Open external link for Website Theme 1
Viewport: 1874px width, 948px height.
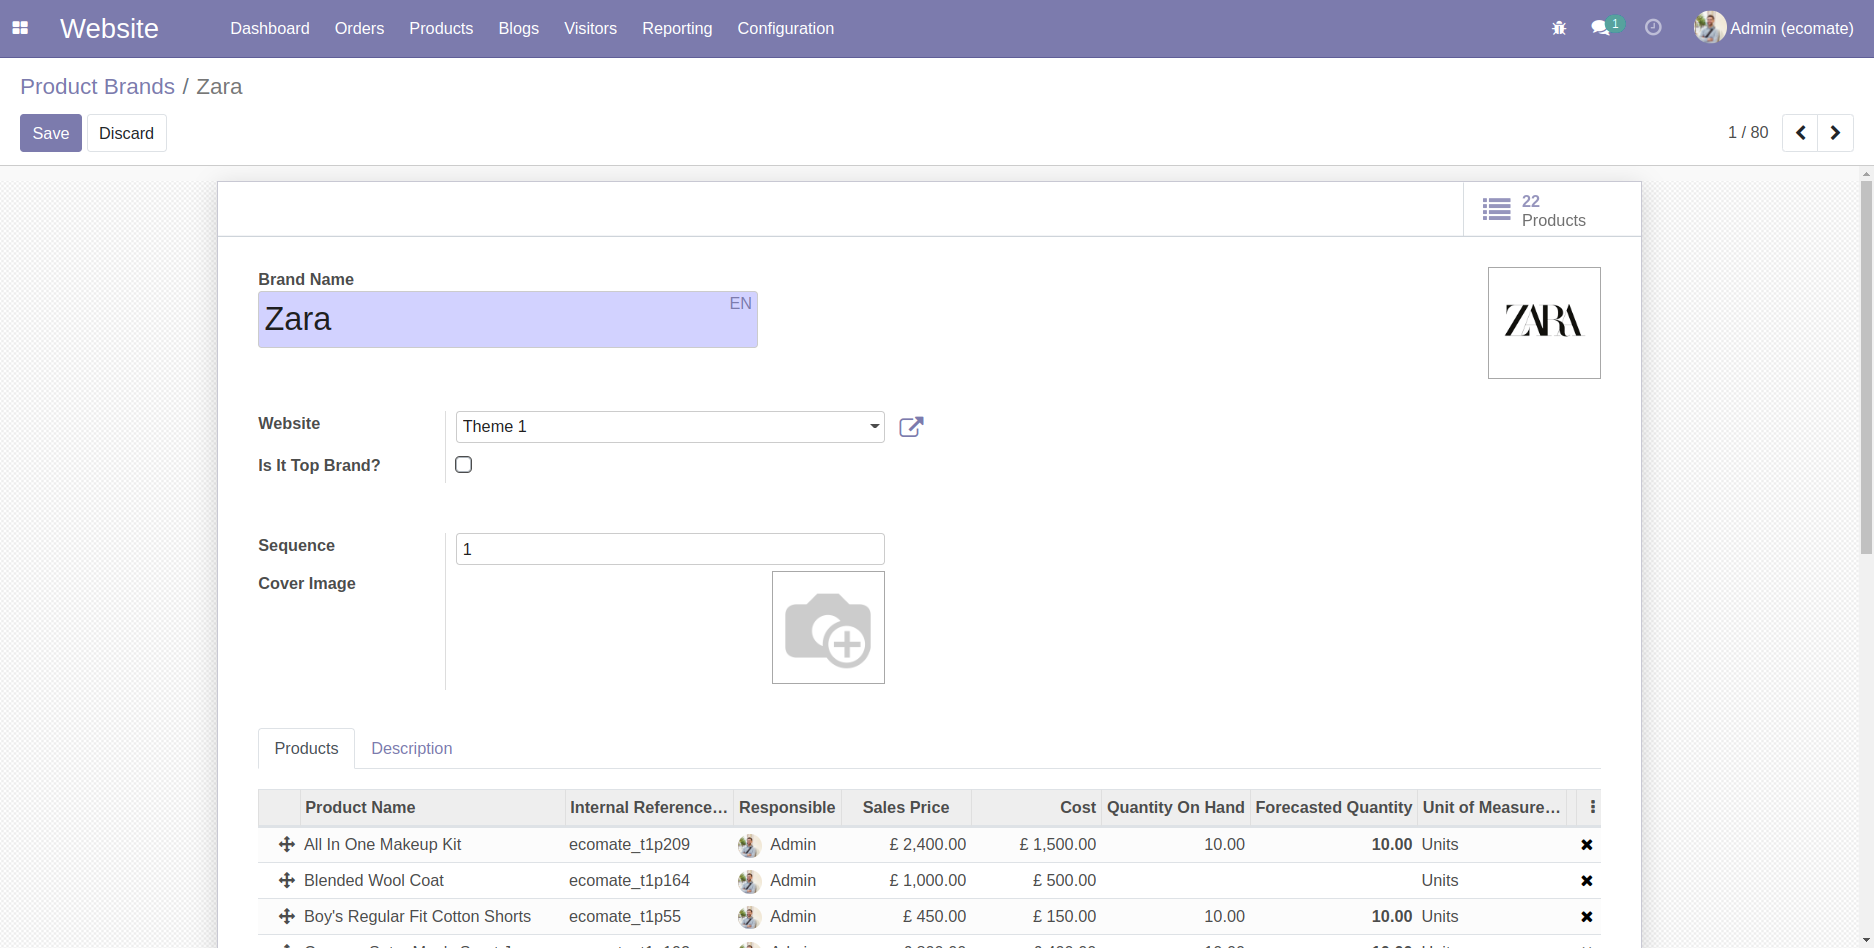(911, 427)
